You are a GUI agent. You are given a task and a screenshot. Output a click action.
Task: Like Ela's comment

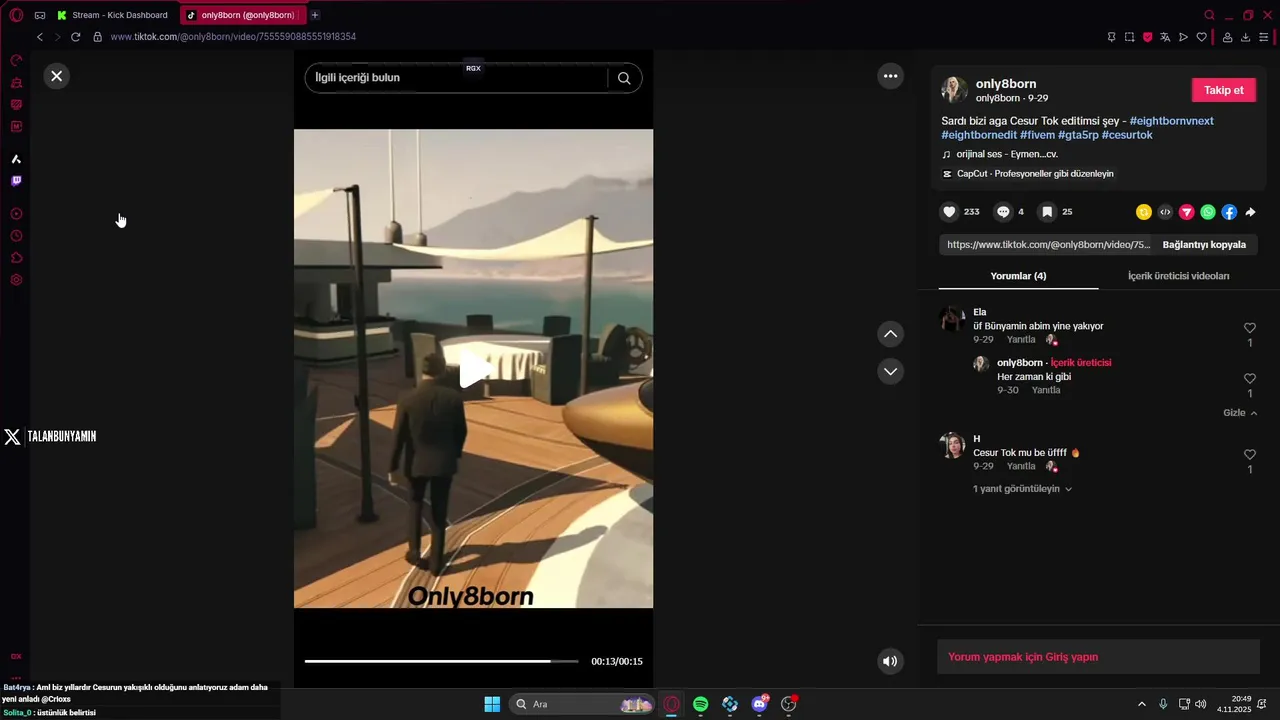[1249, 328]
